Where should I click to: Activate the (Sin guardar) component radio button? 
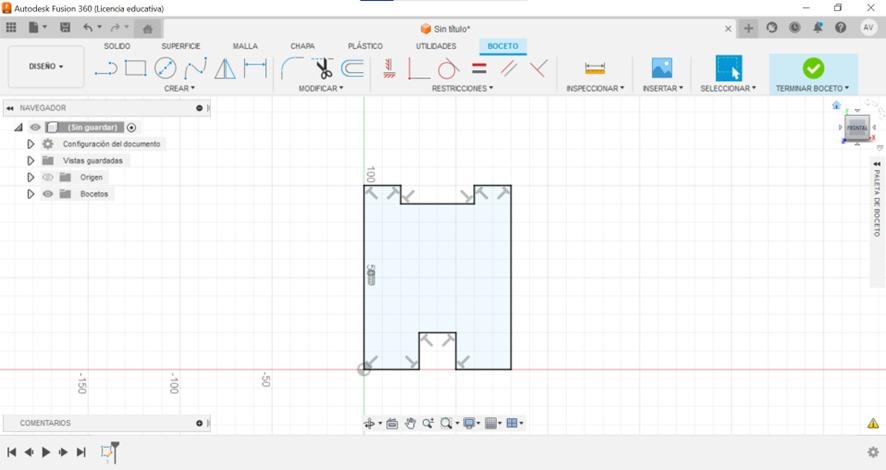click(x=132, y=128)
